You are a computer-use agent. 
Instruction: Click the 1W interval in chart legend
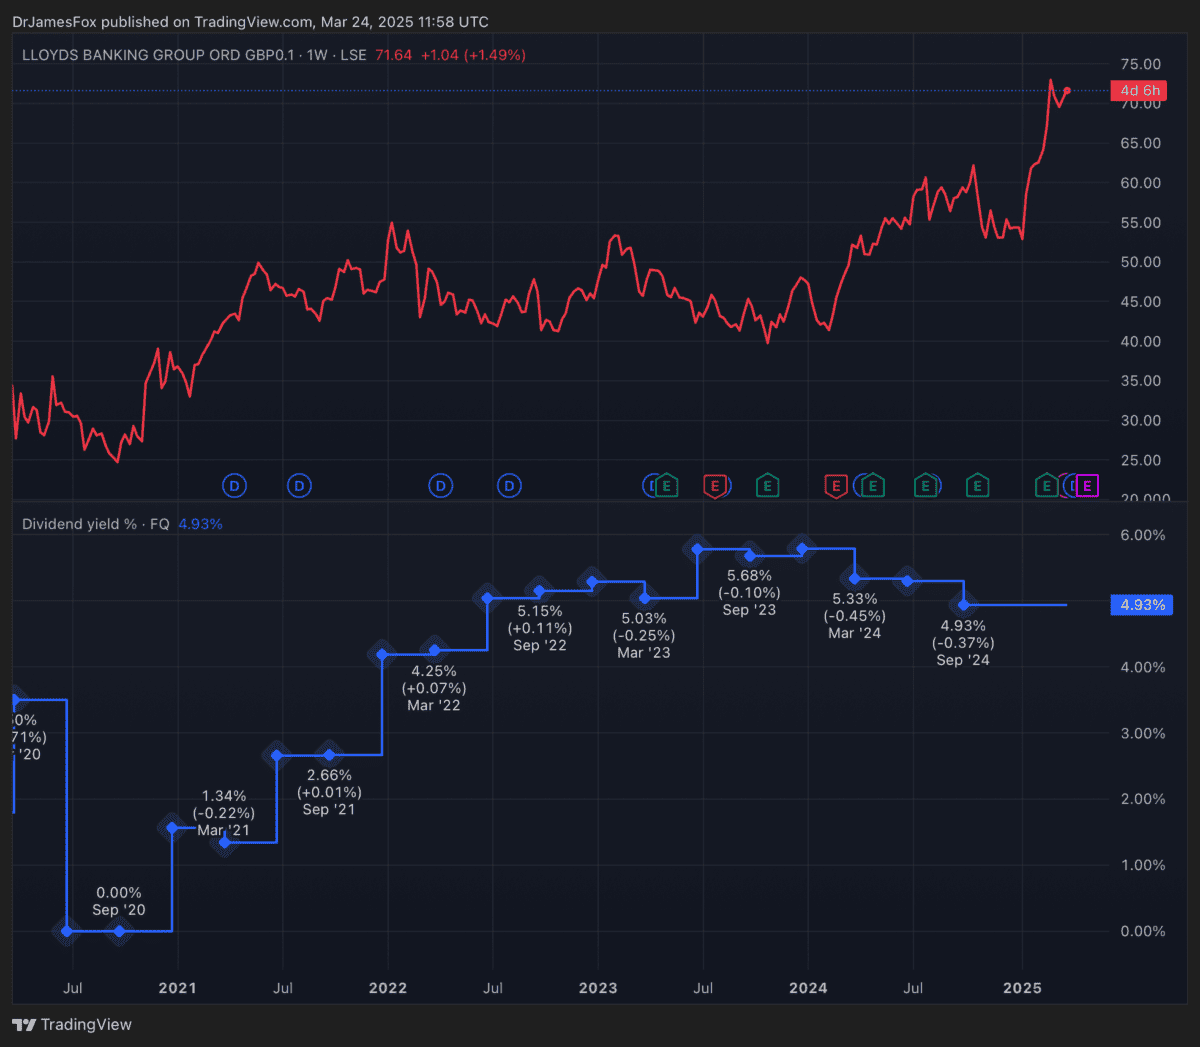[x=317, y=55]
